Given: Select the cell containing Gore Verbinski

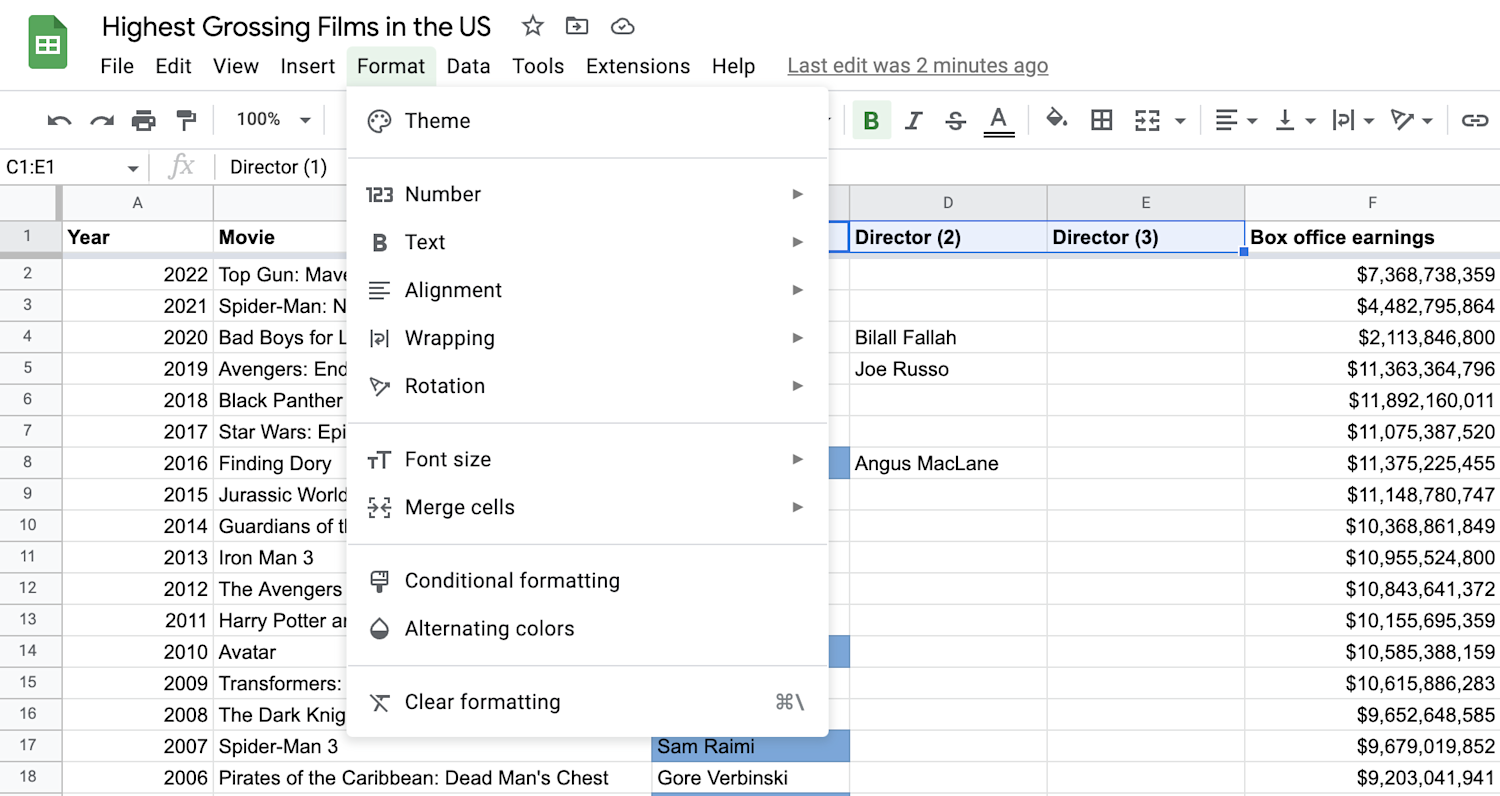Looking at the screenshot, I should pyautogui.click(x=751, y=778).
